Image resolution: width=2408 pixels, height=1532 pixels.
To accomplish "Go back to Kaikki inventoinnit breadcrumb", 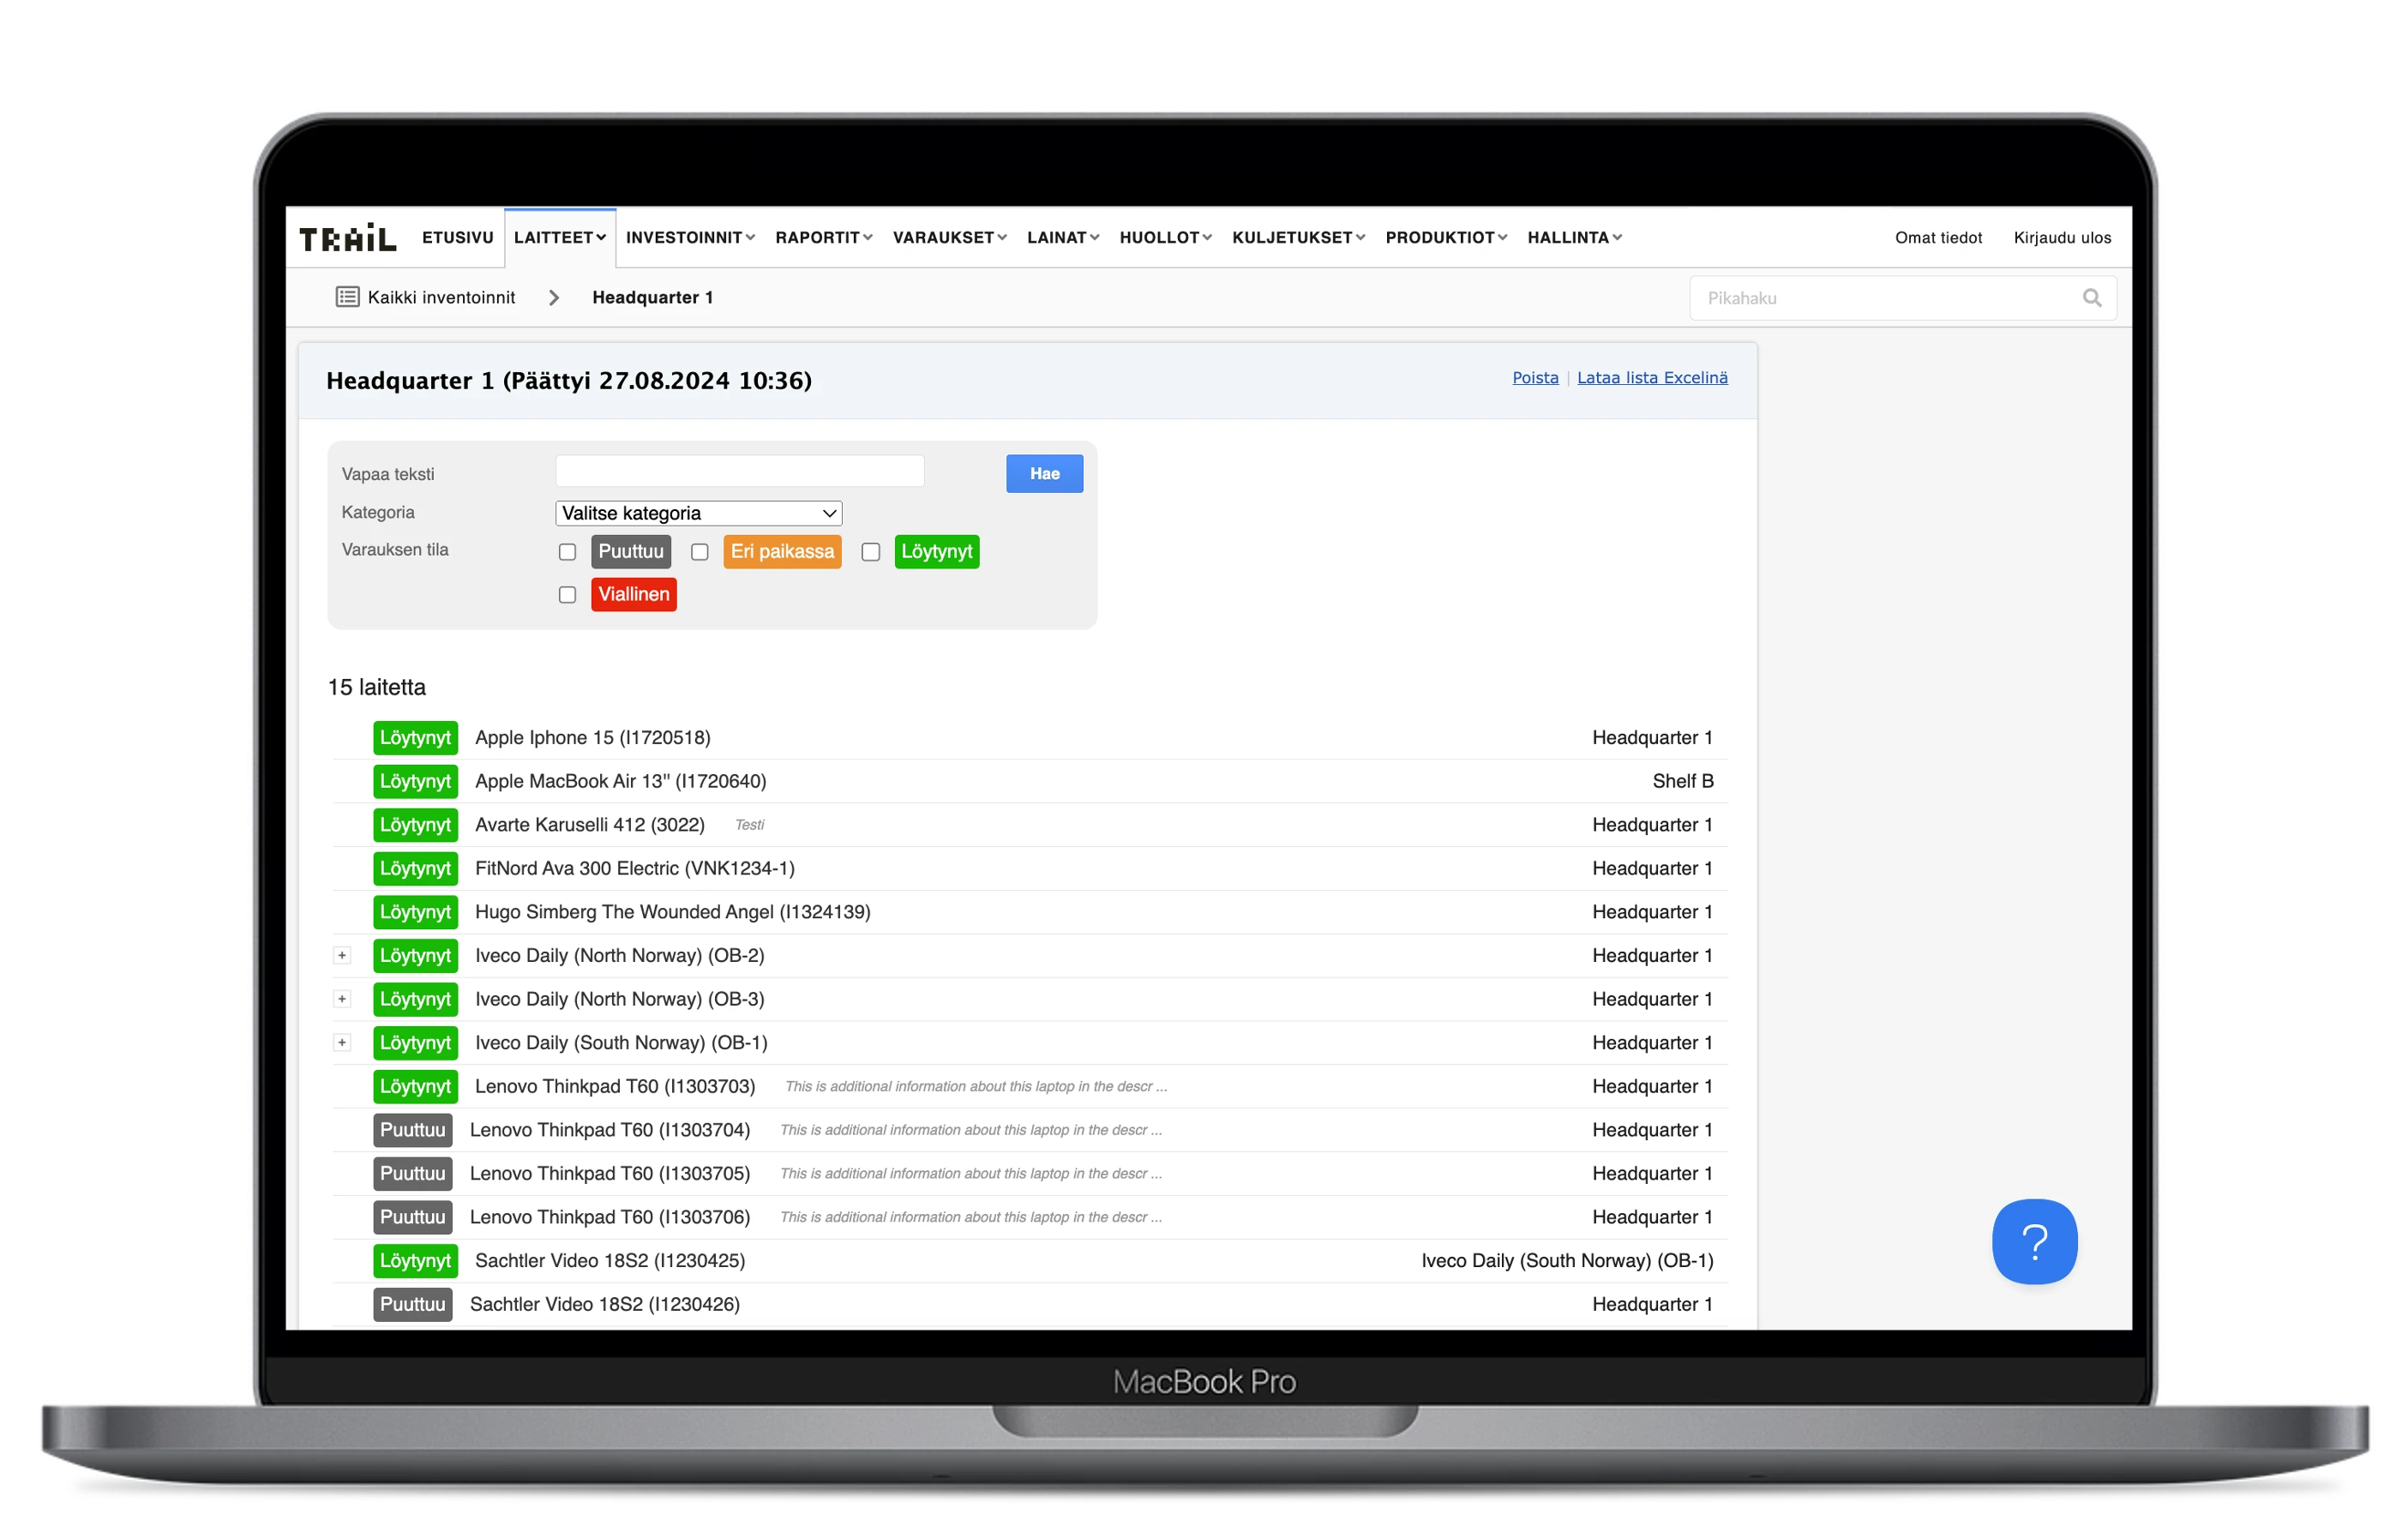I will pyautogui.click(x=441, y=298).
